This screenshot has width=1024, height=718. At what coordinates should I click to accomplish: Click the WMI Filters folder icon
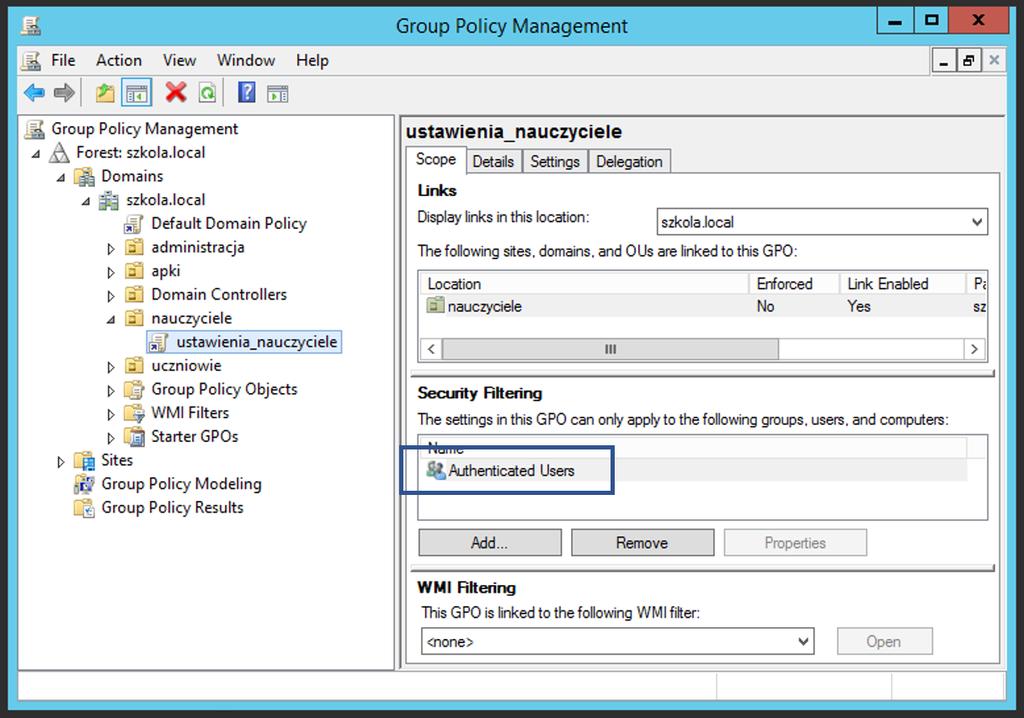click(134, 413)
